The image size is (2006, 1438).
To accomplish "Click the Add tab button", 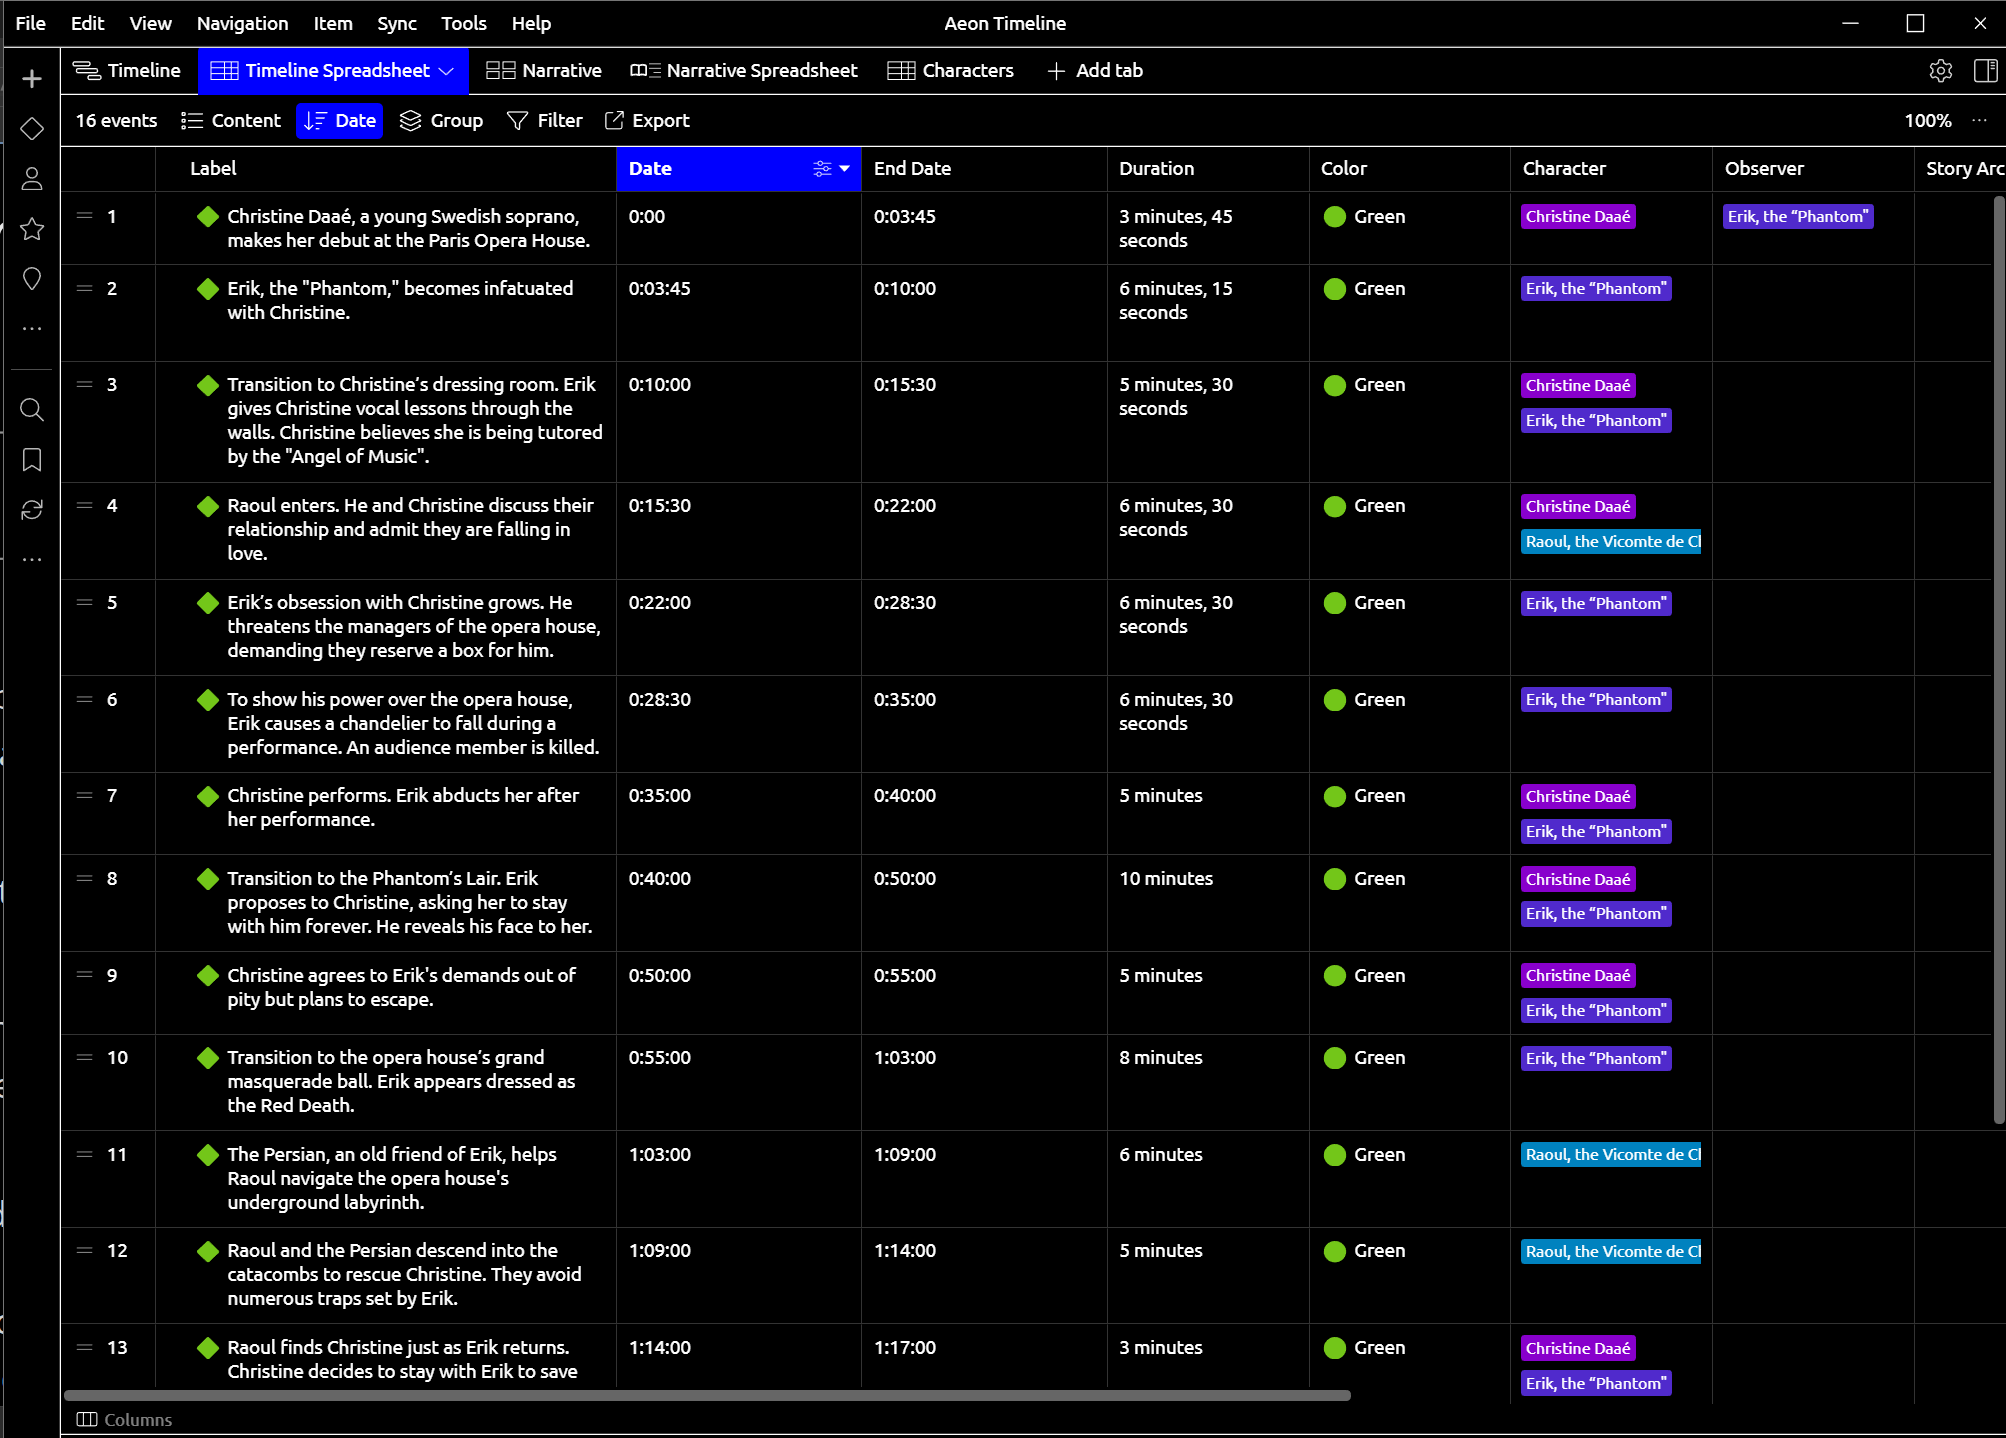I will coord(1095,71).
